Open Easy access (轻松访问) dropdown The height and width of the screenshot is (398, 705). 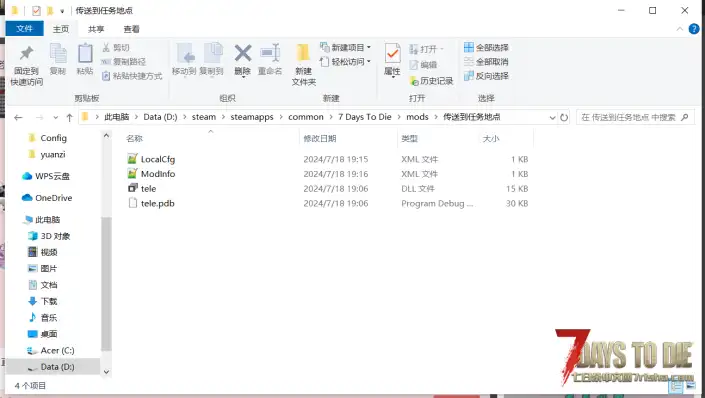345,62
